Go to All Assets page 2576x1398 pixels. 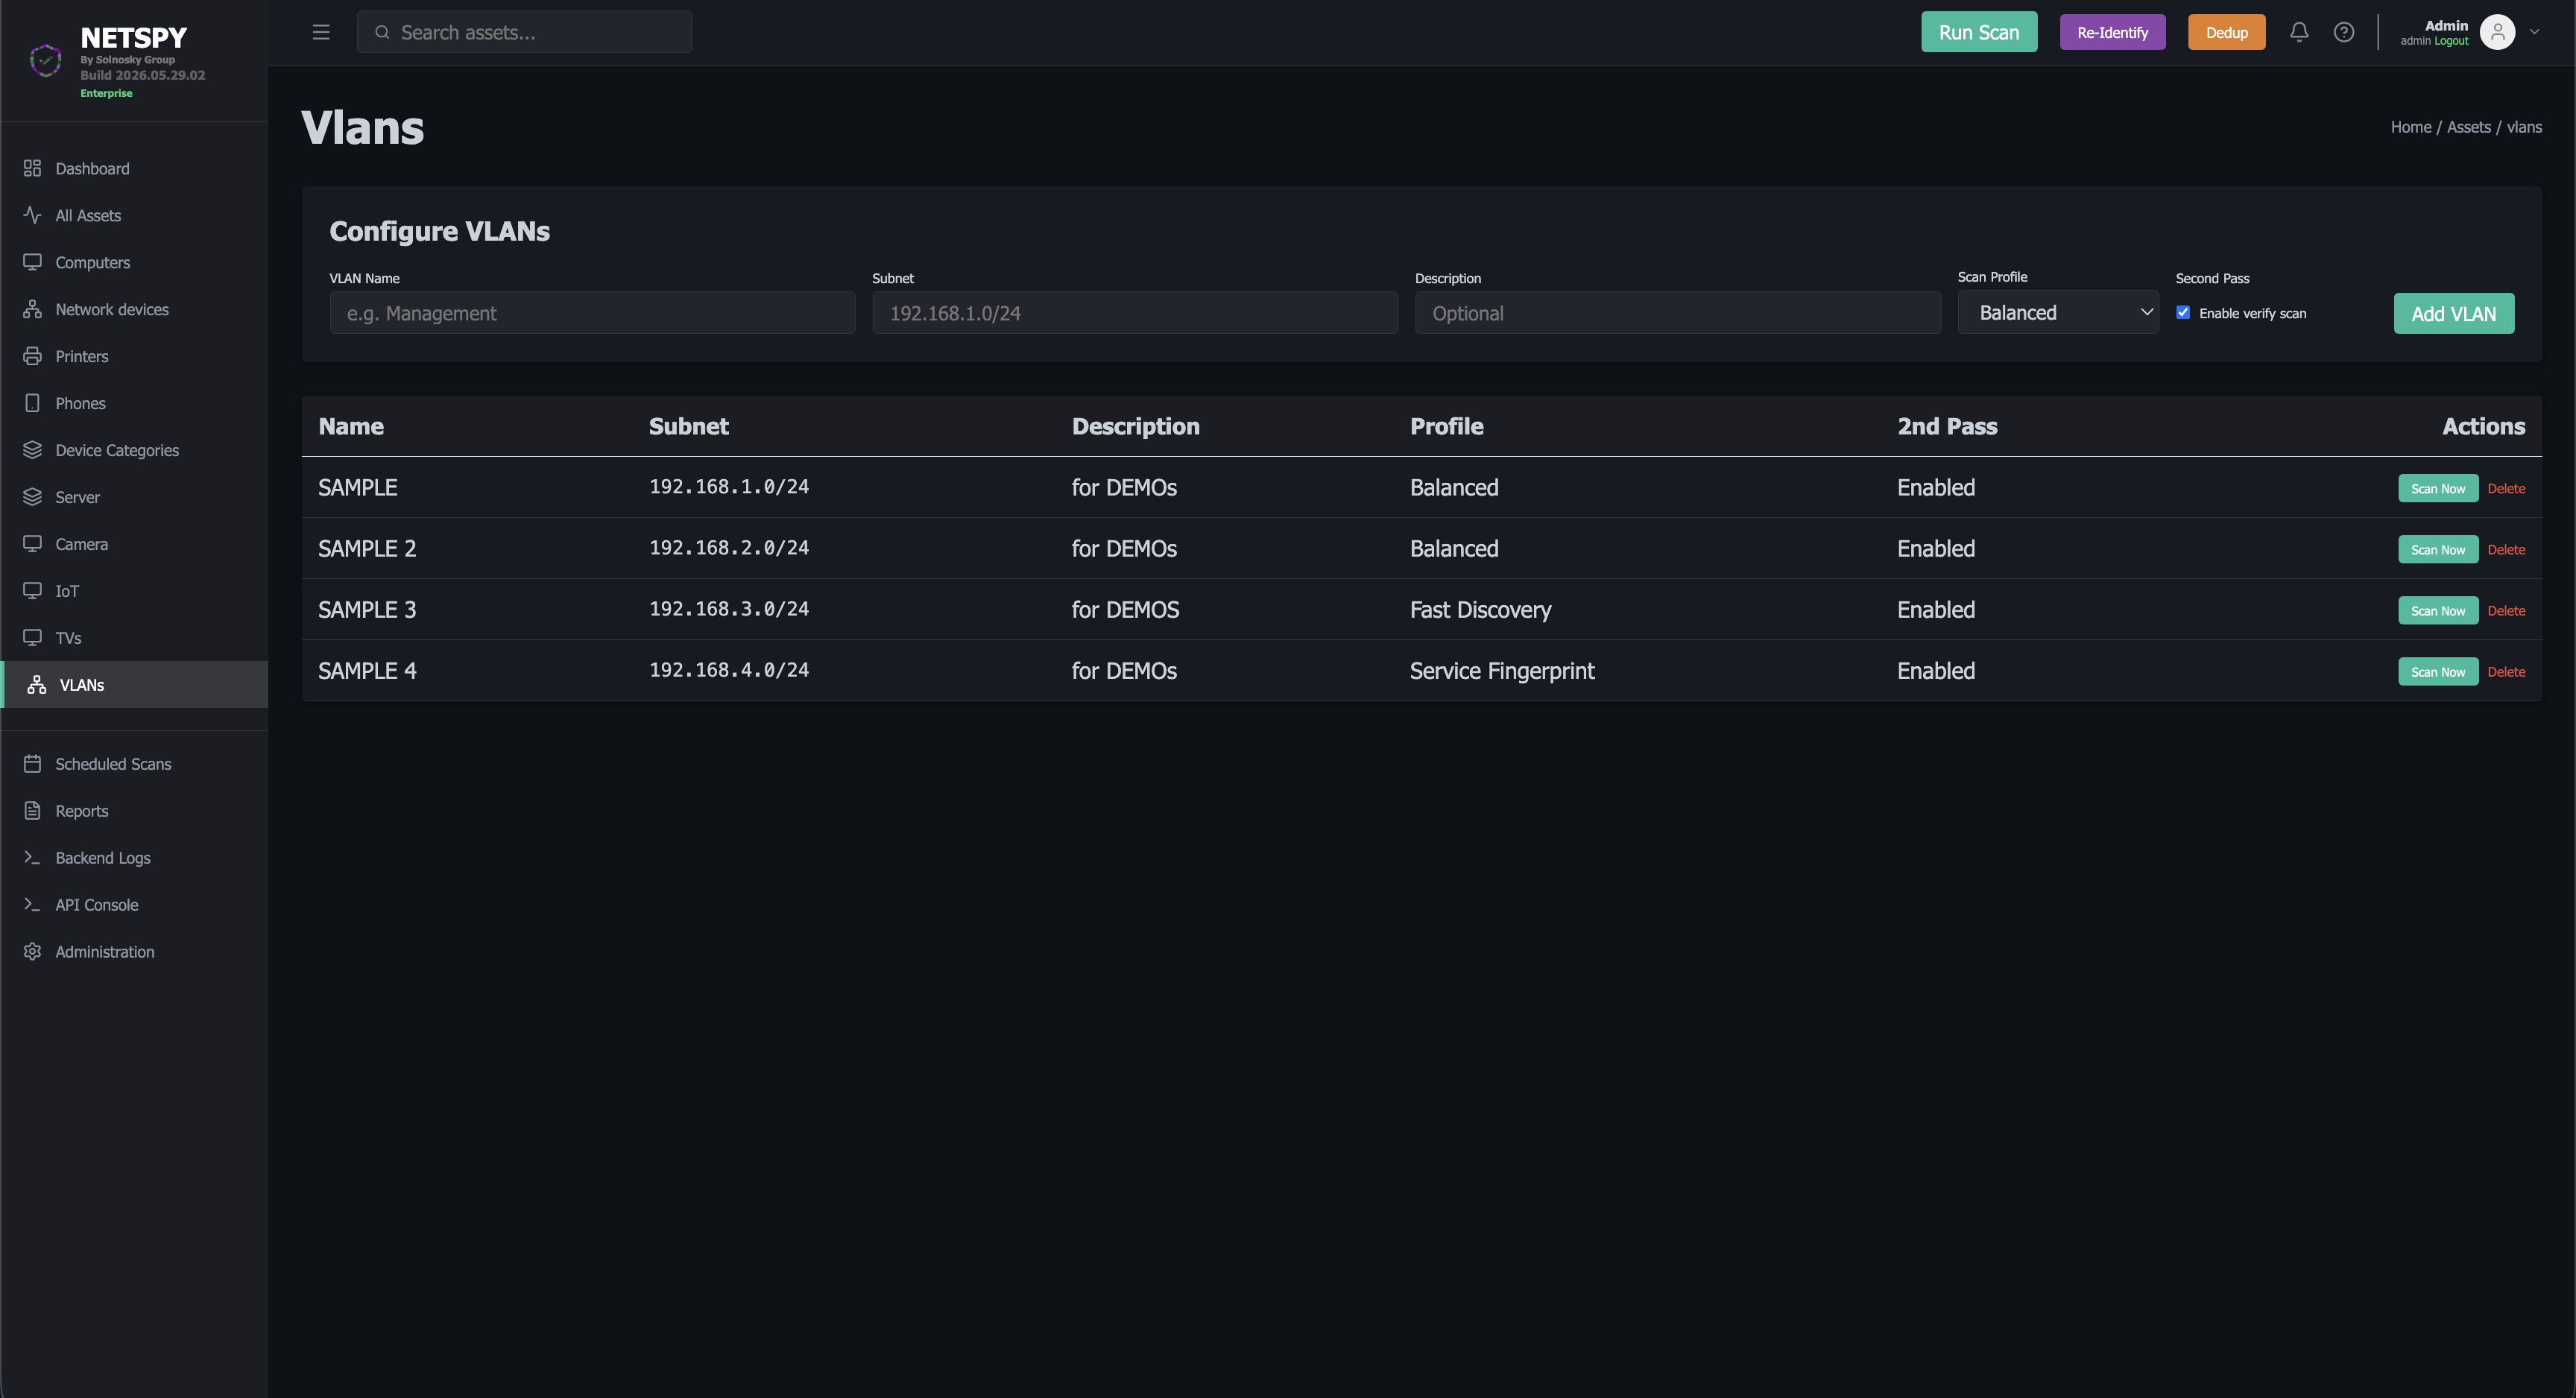point(135,215)
